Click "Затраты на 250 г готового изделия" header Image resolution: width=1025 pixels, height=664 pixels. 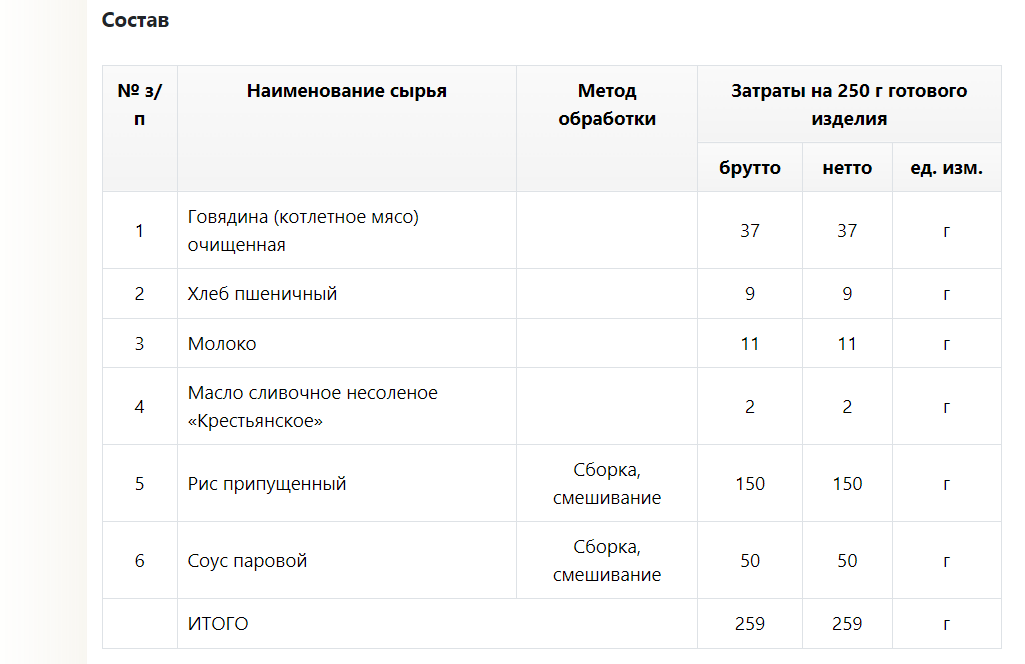[848, 105]
